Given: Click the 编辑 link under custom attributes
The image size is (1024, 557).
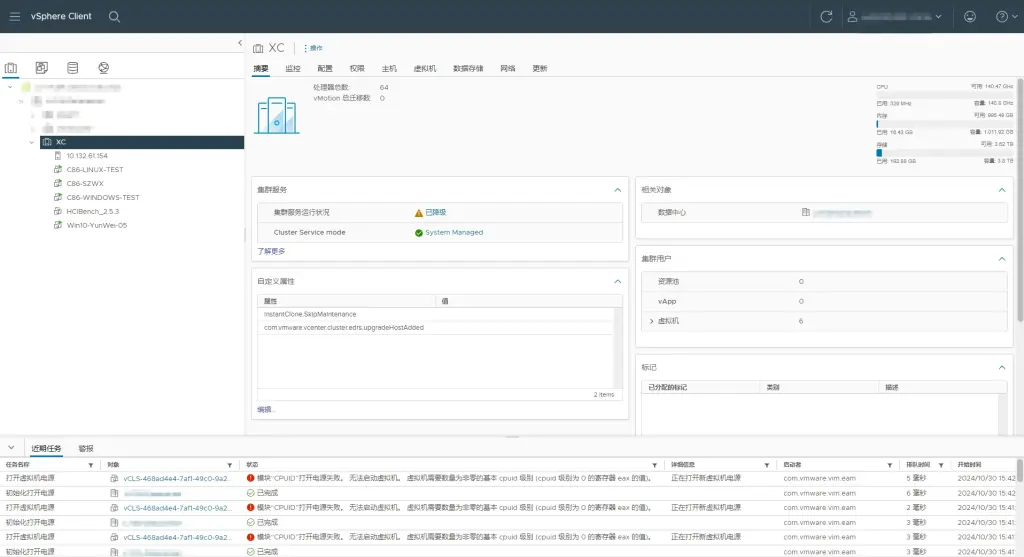Looking at the screenshot, I should pyautogui.click(x=265, y=409).
